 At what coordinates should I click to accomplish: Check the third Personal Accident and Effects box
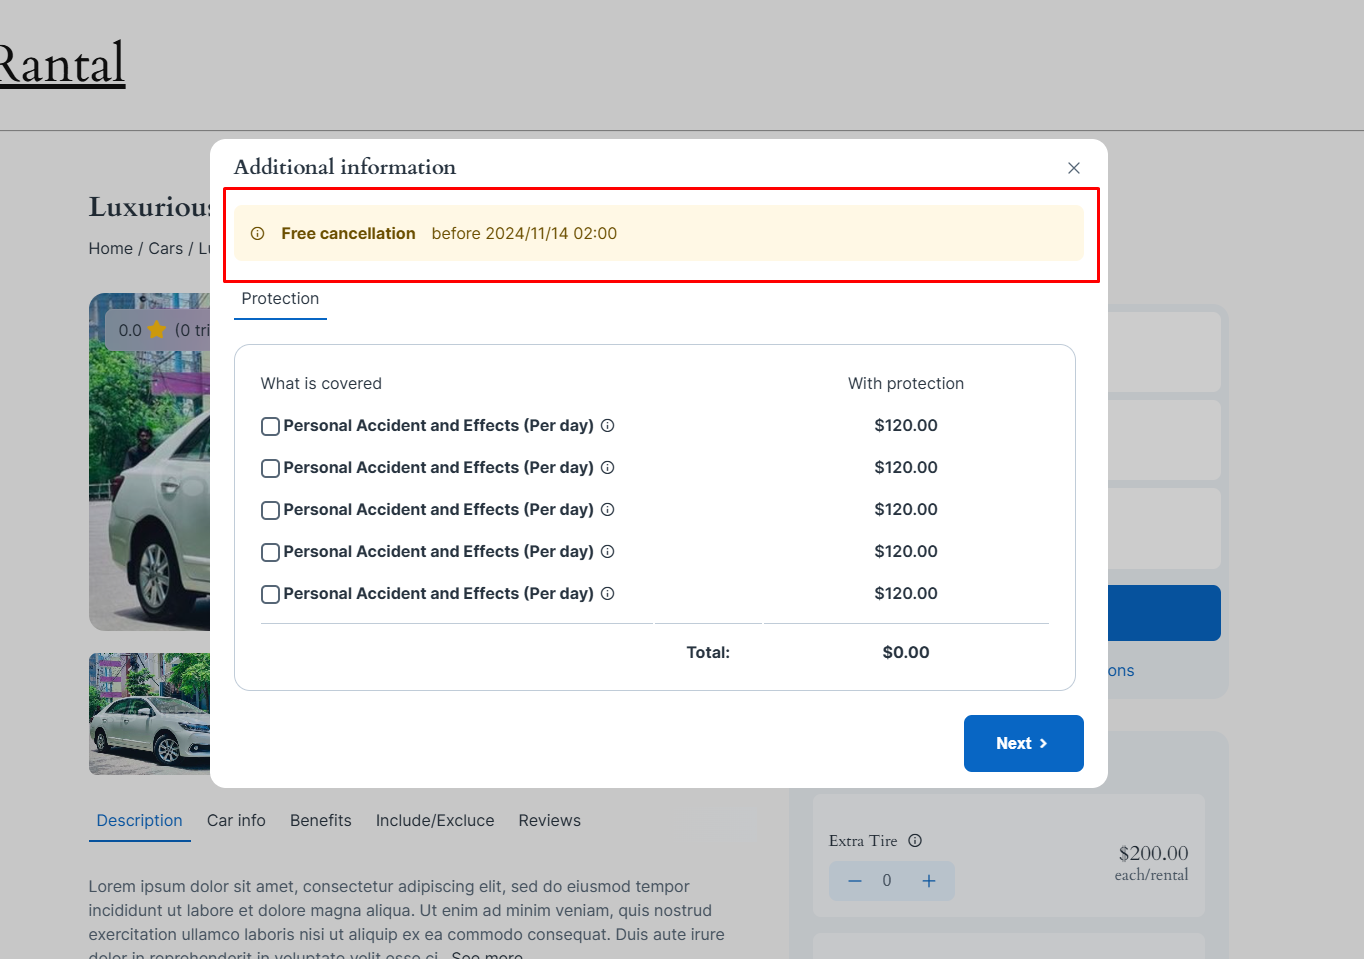click(270, 510)
